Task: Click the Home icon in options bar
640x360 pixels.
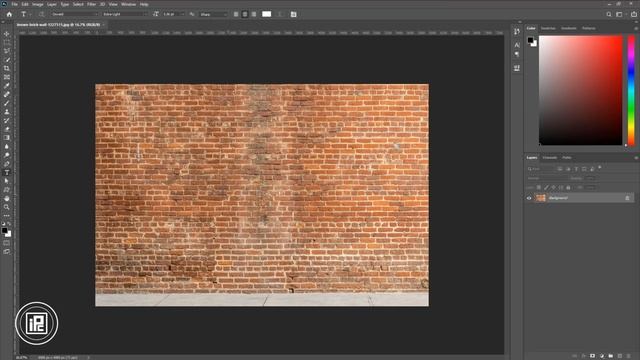Action: 9,14
